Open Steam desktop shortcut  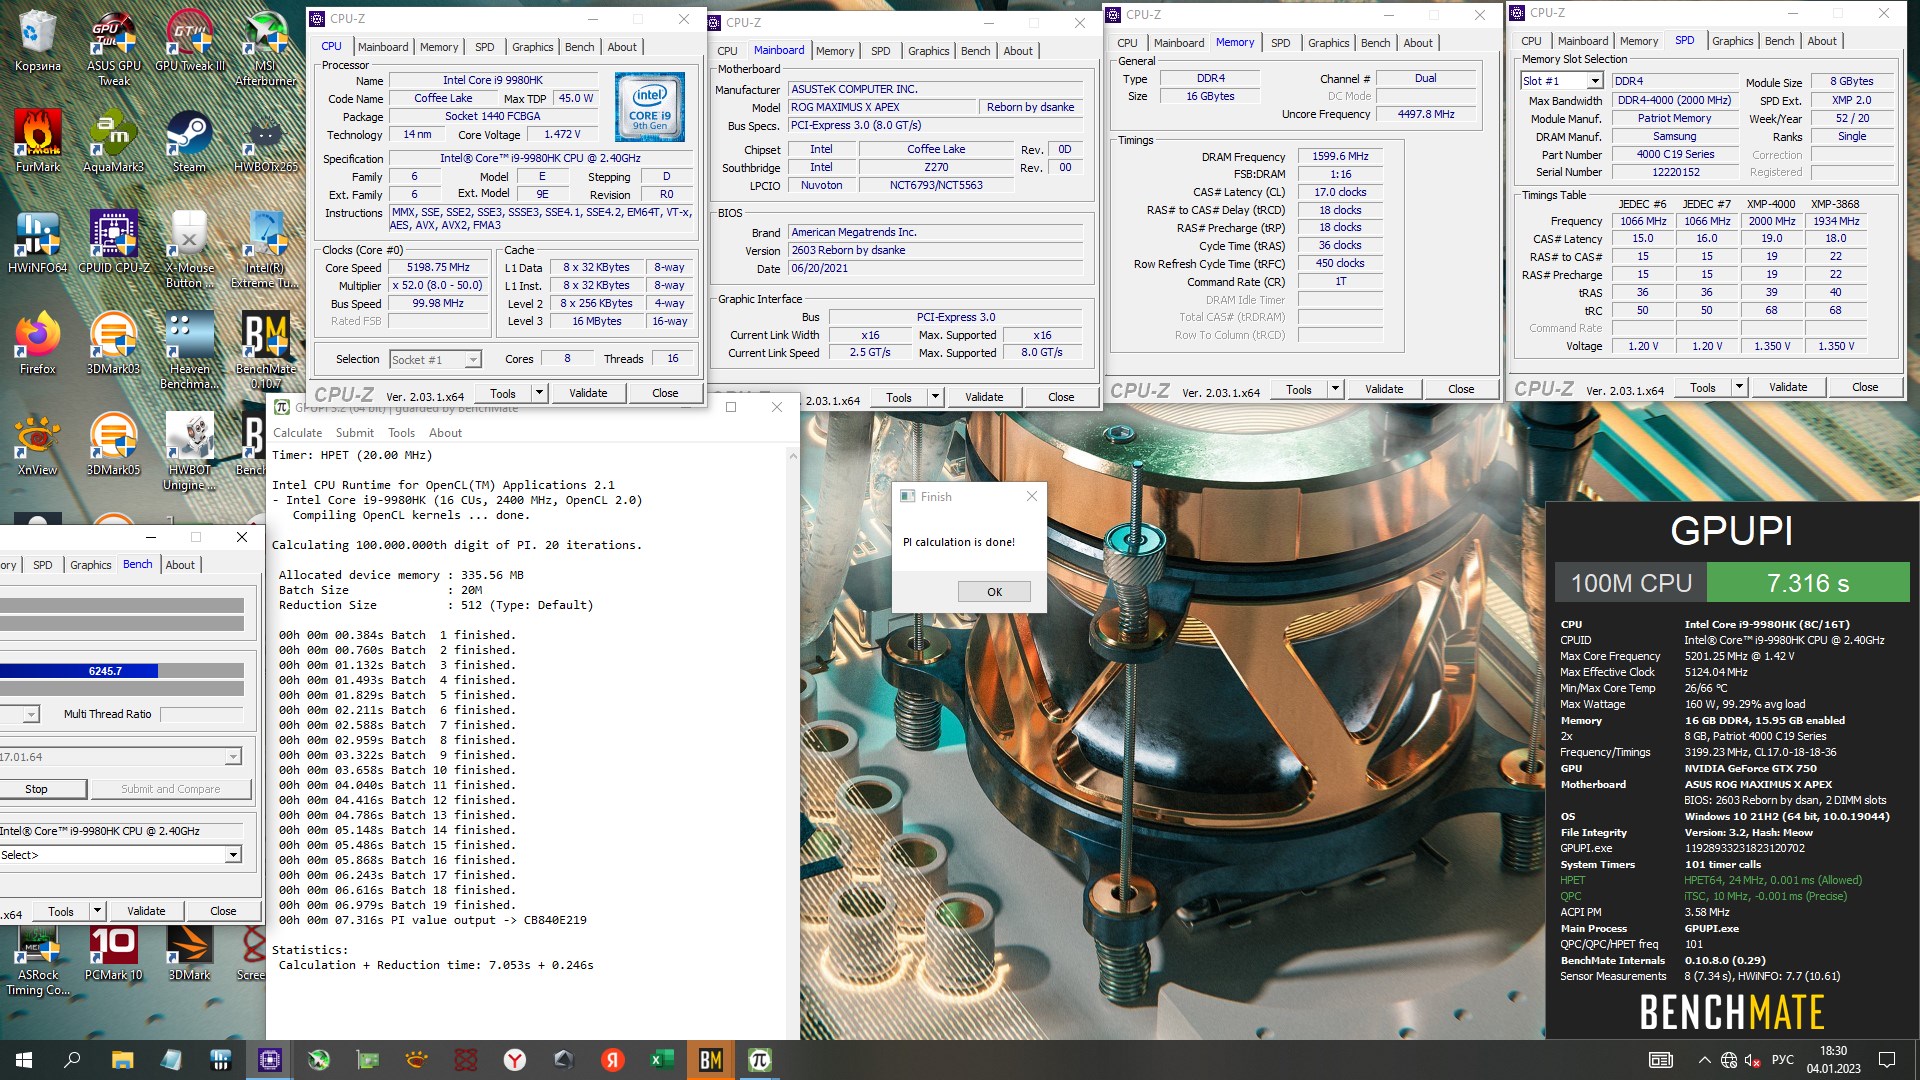(x=190, y=142)
